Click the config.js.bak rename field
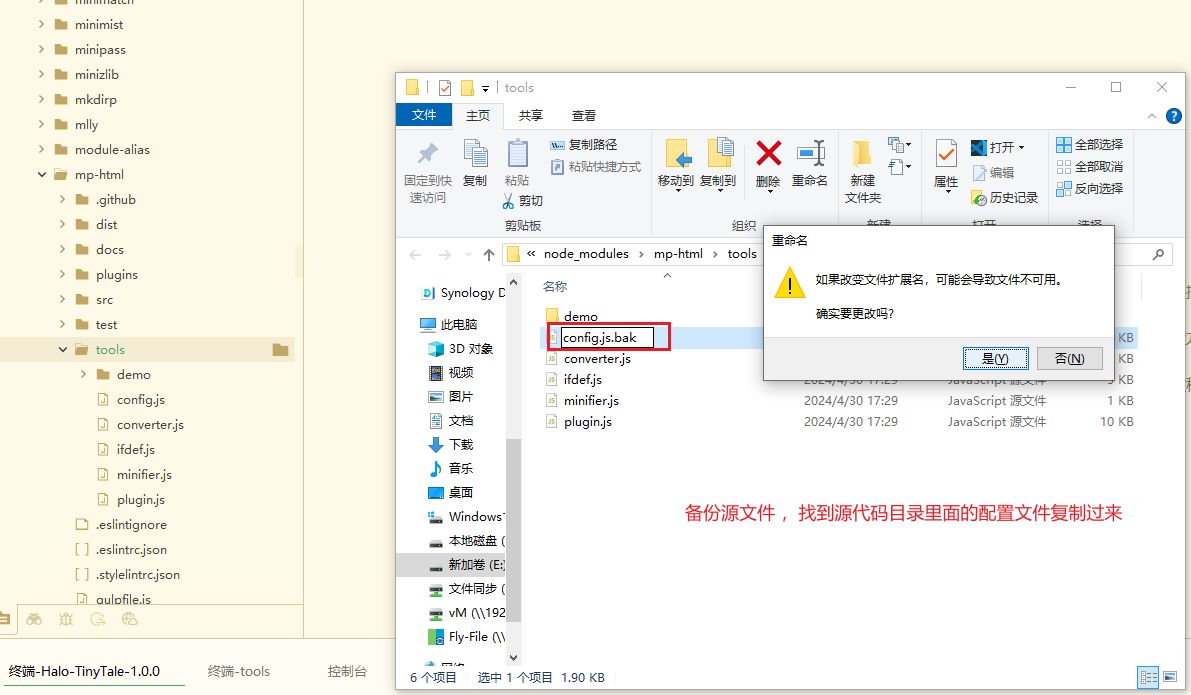Screen dimensions: 1191x695 point(607,337)
